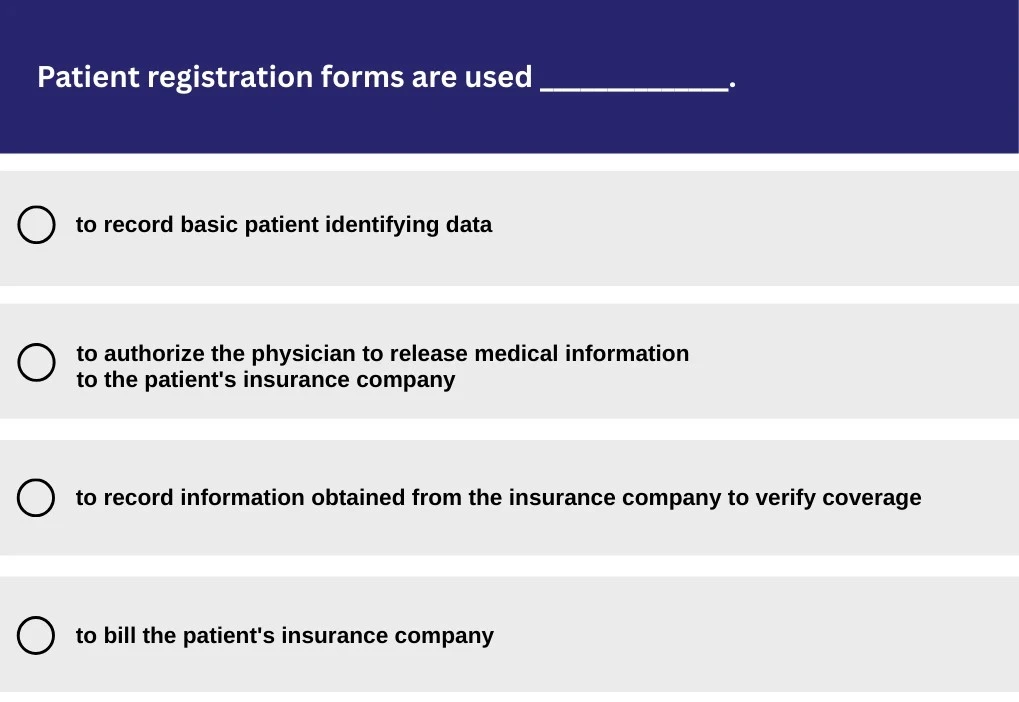Click the line "to the patient's insurance company" in option two
The height and width of the screenshot is (702, 1019).
tap(266, 380)
